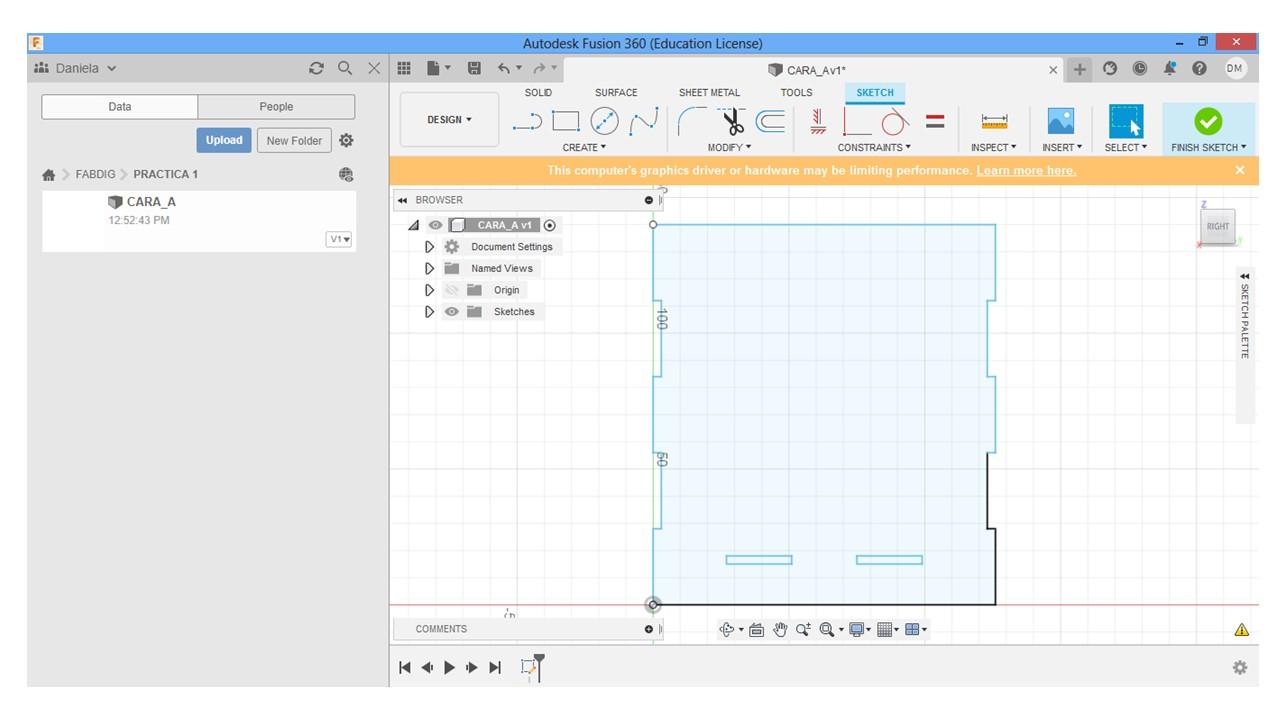Open the CONSTRAINTS dropdown menu
This screenshot has height=720, width=1280.
[874, 148]
